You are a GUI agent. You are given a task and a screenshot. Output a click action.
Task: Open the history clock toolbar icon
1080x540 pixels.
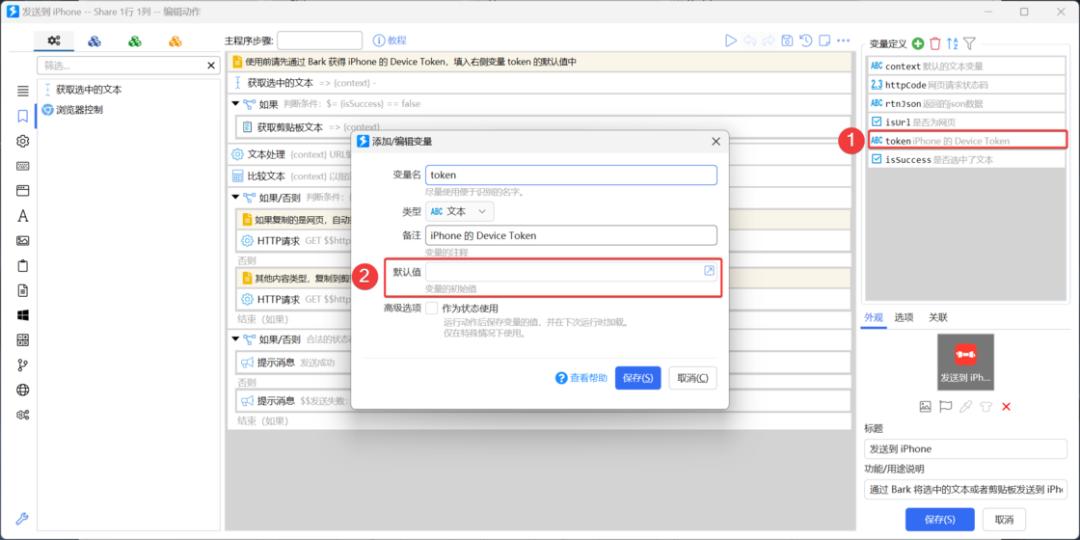tap(806, 41)
